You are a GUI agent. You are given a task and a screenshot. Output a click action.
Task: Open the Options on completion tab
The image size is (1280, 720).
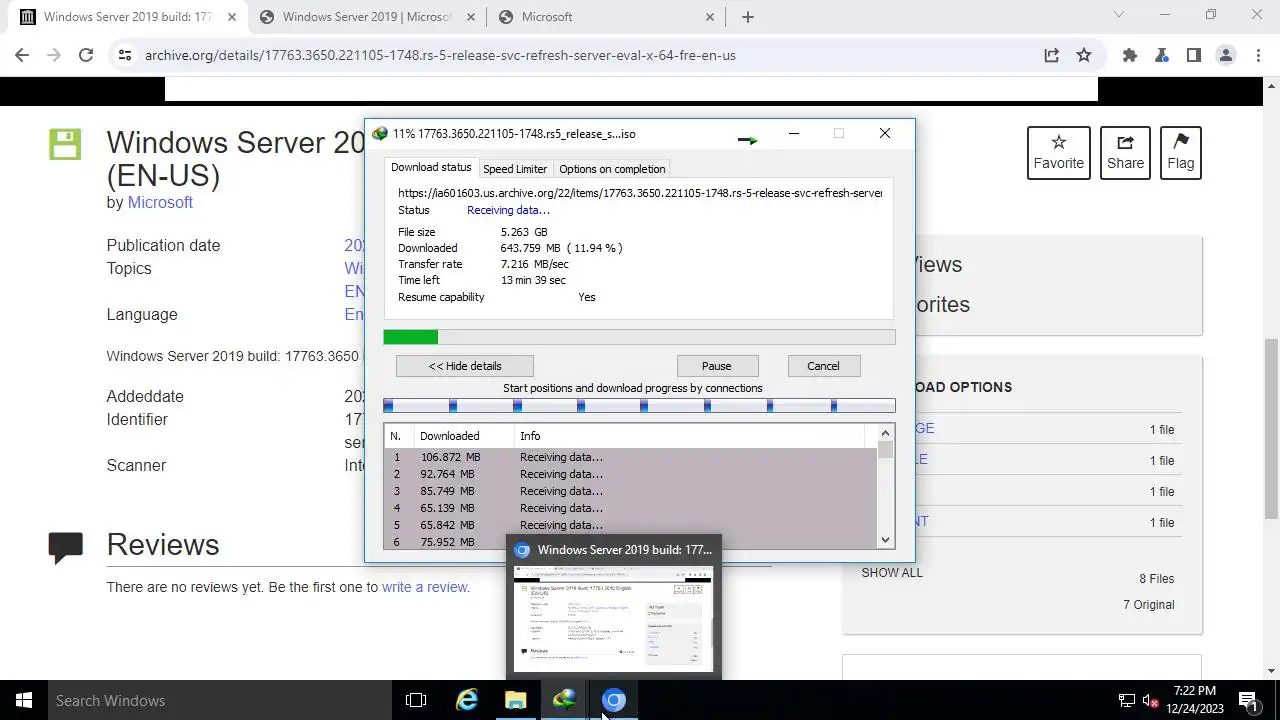click(612, 169)
